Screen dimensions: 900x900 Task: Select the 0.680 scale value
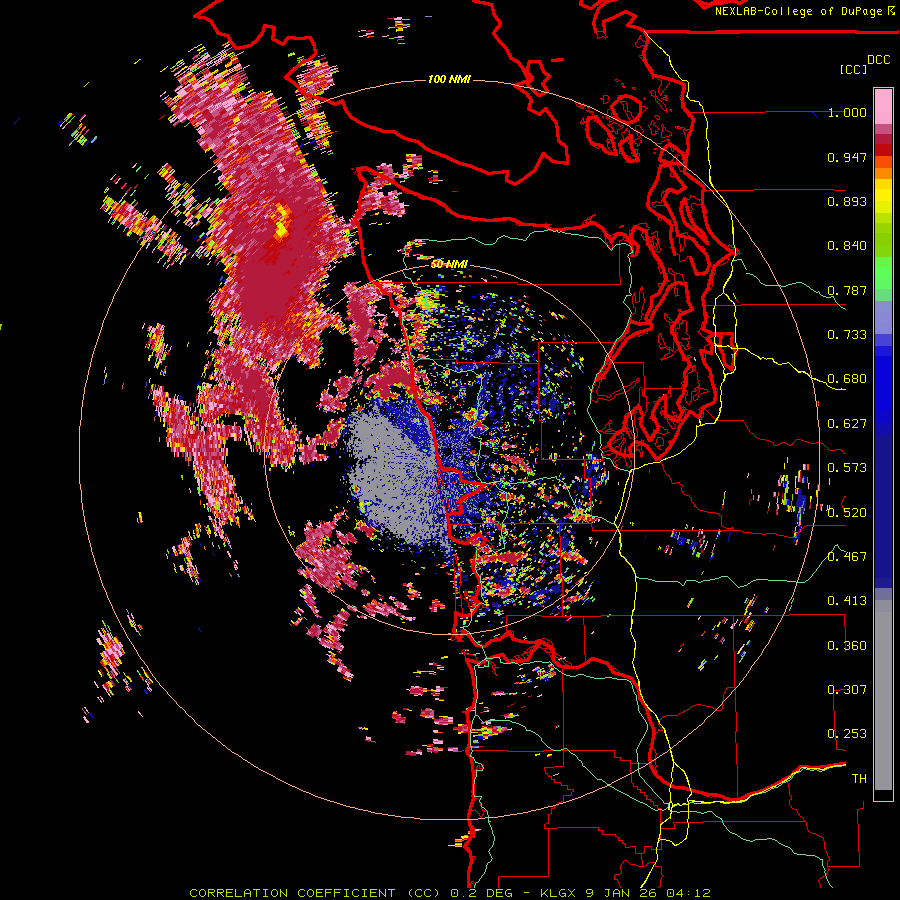click(x=847, y=379)
